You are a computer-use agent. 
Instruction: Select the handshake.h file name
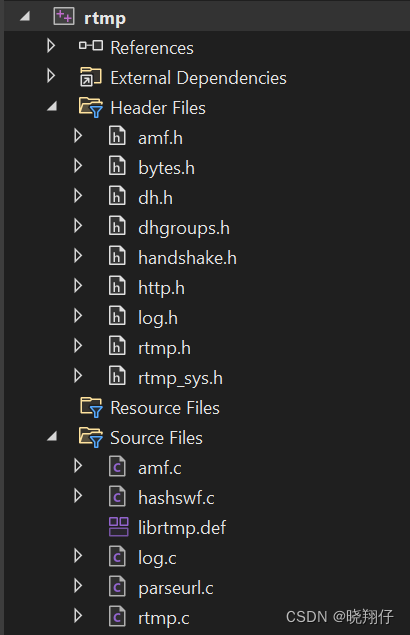pyautogui.click(x=188, y=258)
